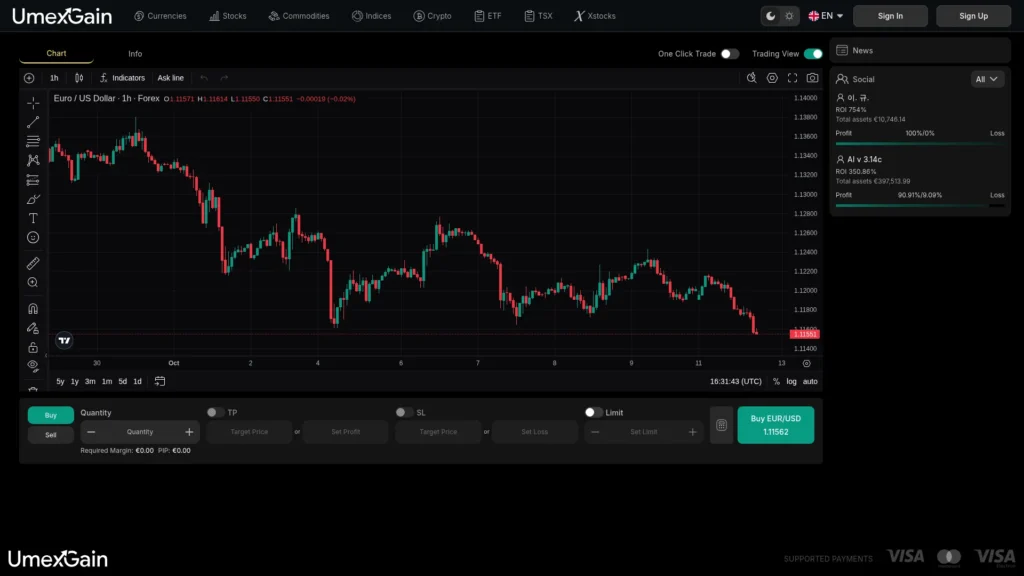
Task: Increase quantity with plus button
Action: click(189, 432)
